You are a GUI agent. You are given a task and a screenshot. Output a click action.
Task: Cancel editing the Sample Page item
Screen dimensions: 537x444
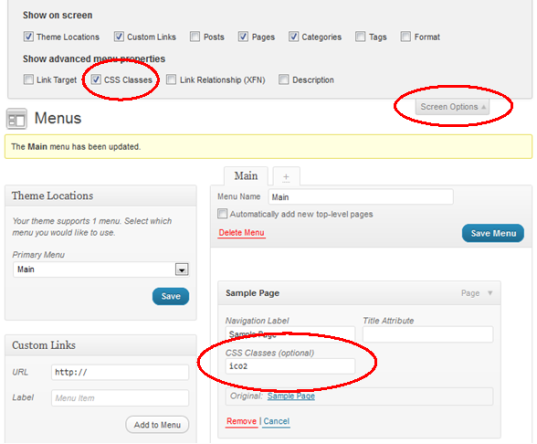click(x=276, y=421)
